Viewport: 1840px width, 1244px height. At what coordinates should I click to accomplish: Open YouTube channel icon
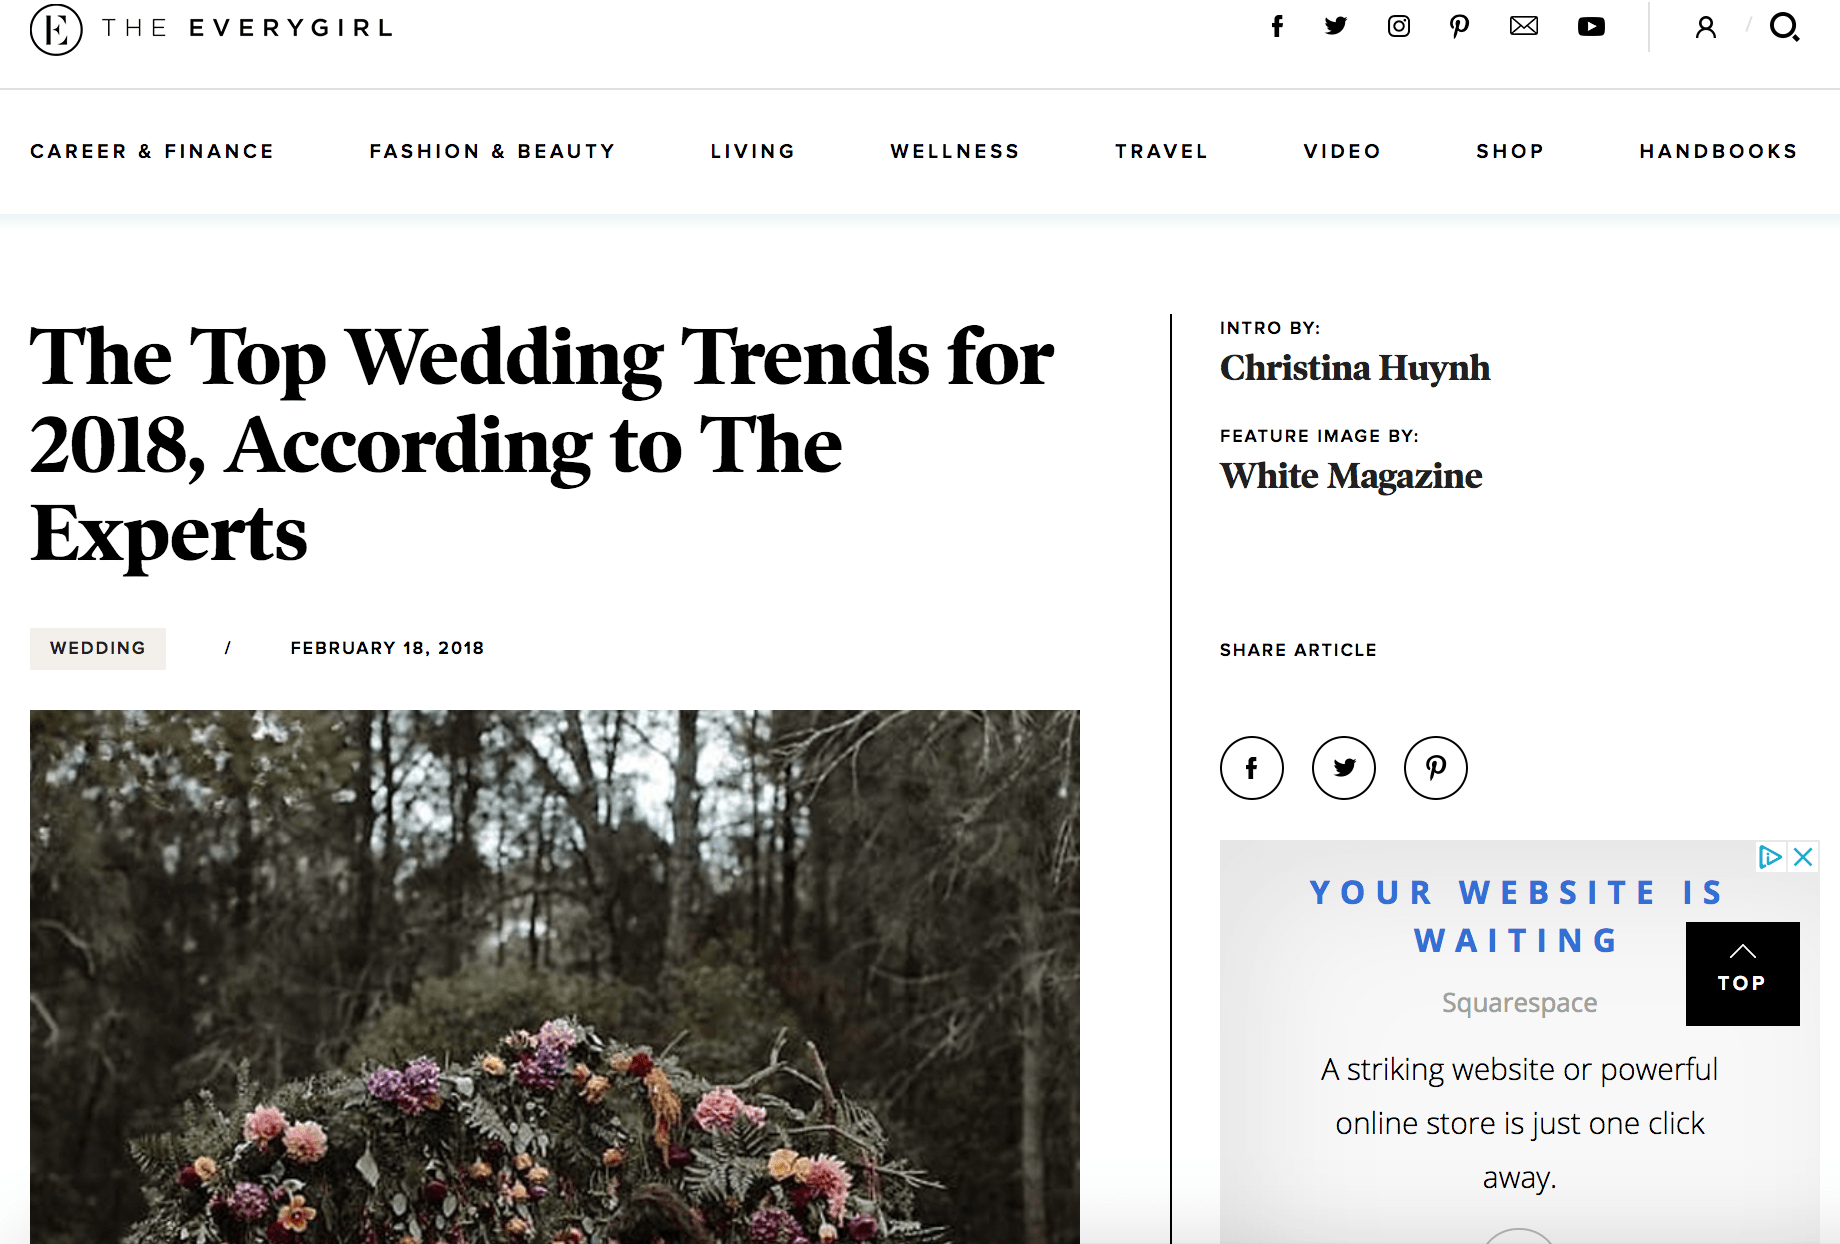[1591, 27]
